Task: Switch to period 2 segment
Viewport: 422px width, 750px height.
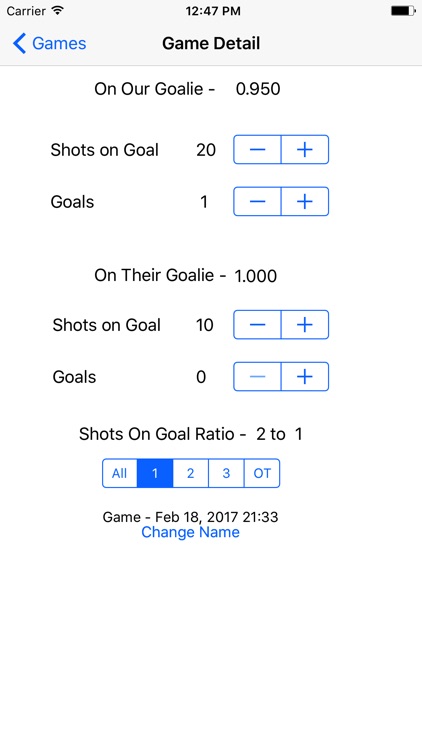Action: coord(190,474)
